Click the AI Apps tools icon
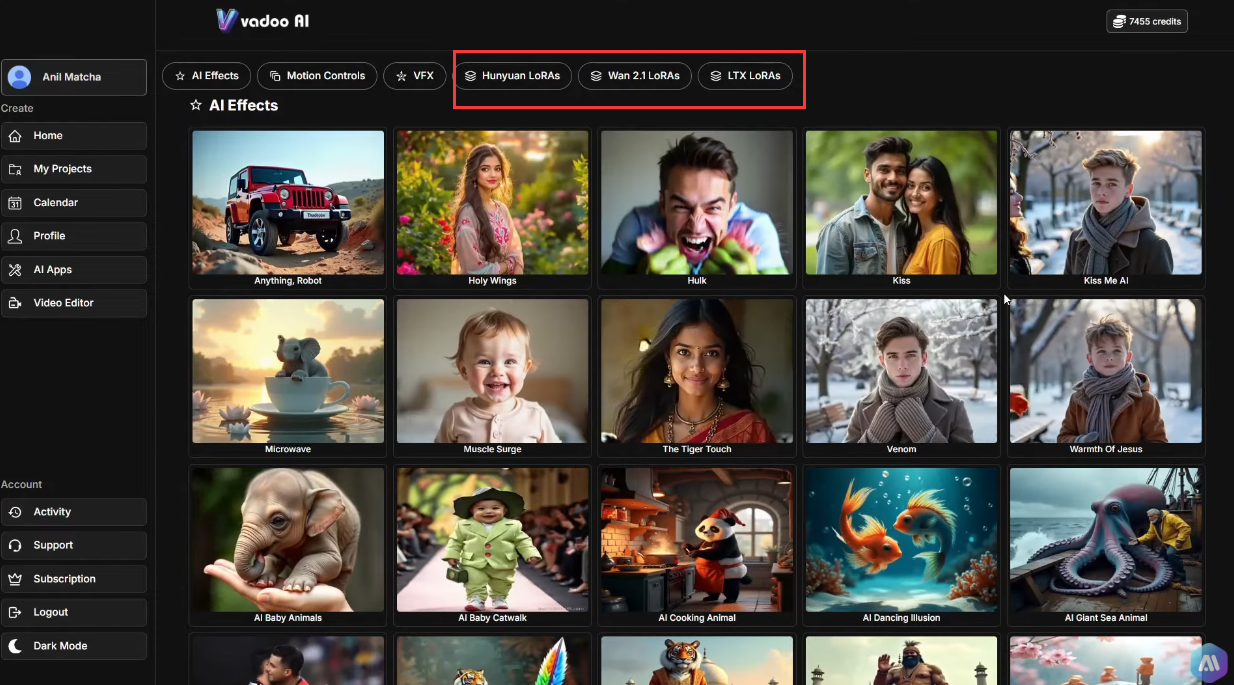 [x=15, y=270]
